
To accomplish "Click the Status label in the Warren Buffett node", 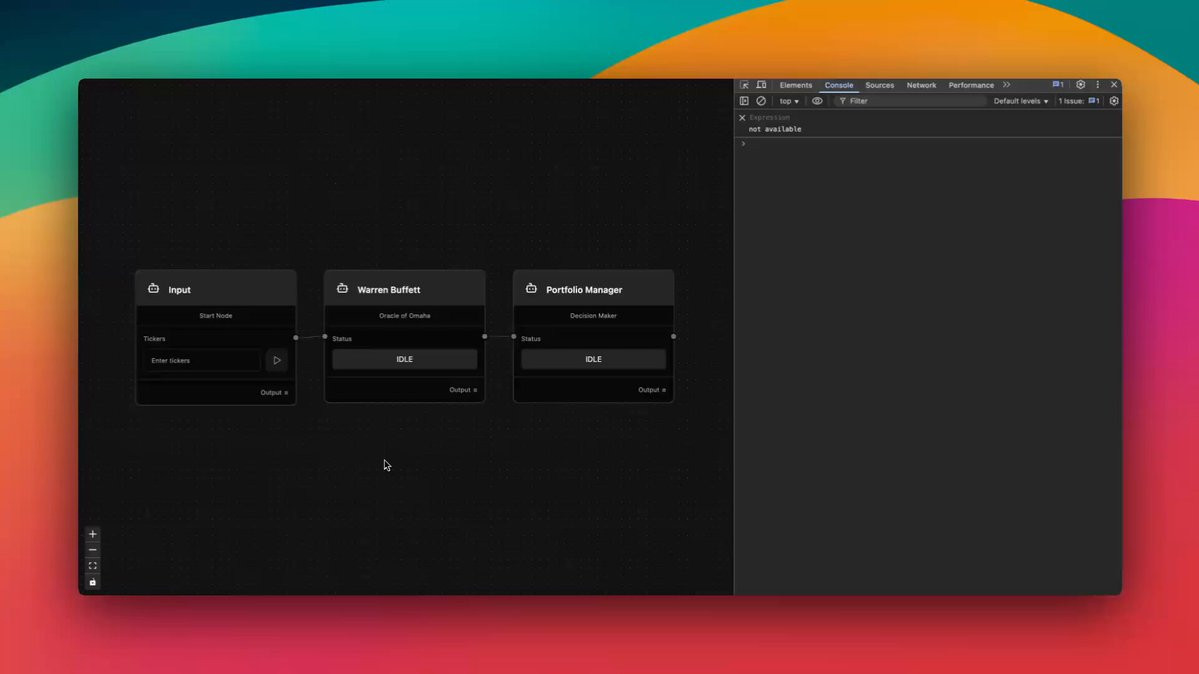I will pos(342,339).
